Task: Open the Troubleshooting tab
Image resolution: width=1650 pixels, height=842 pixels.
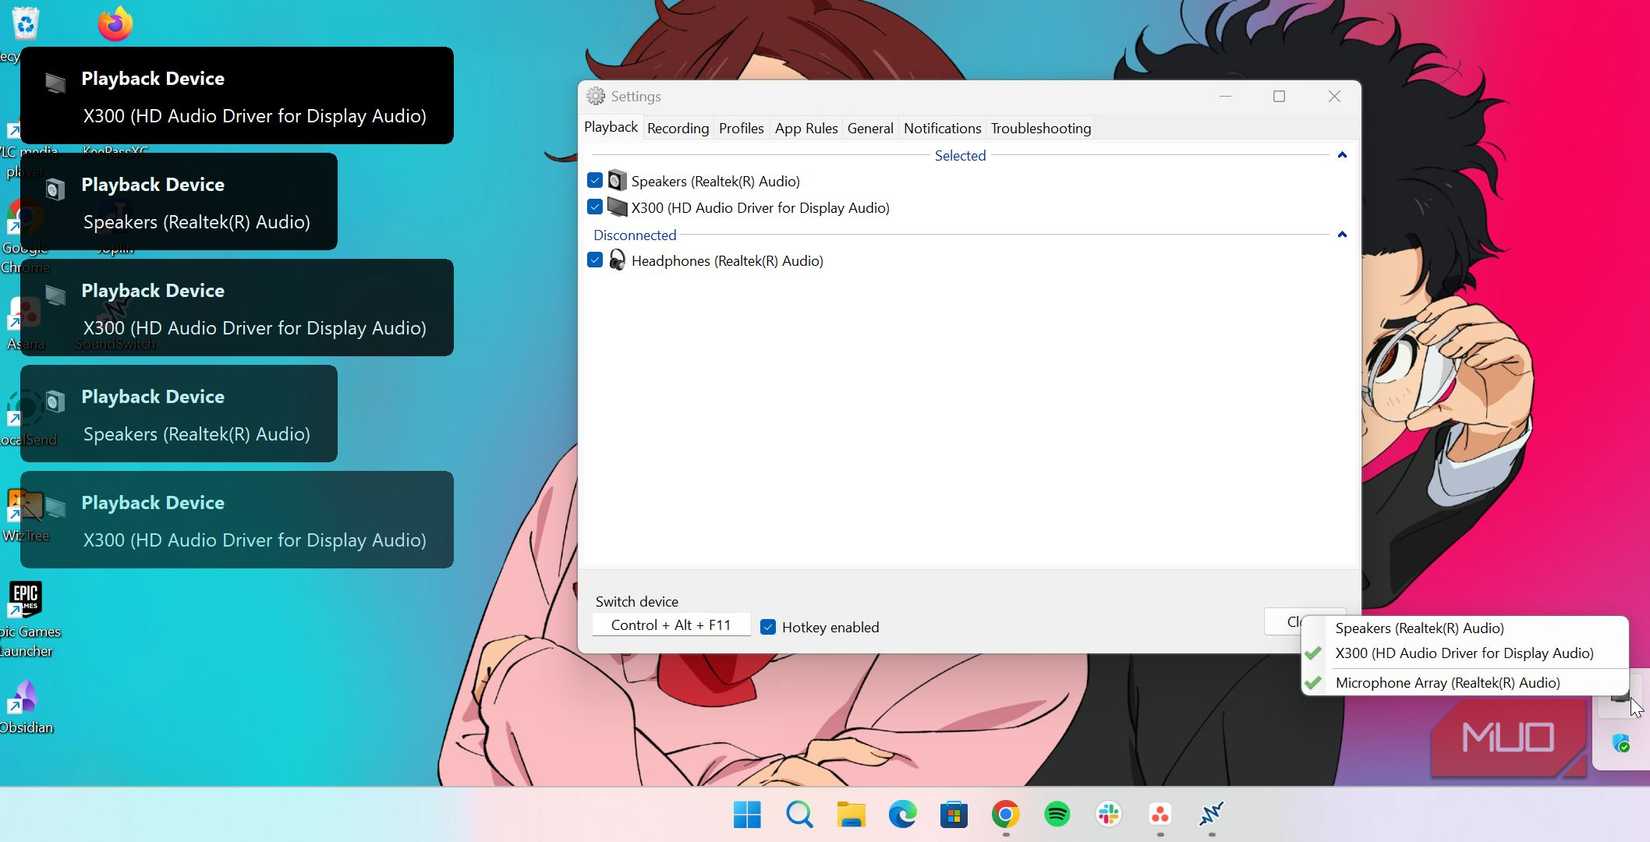Action: (x=1041, y=128)
